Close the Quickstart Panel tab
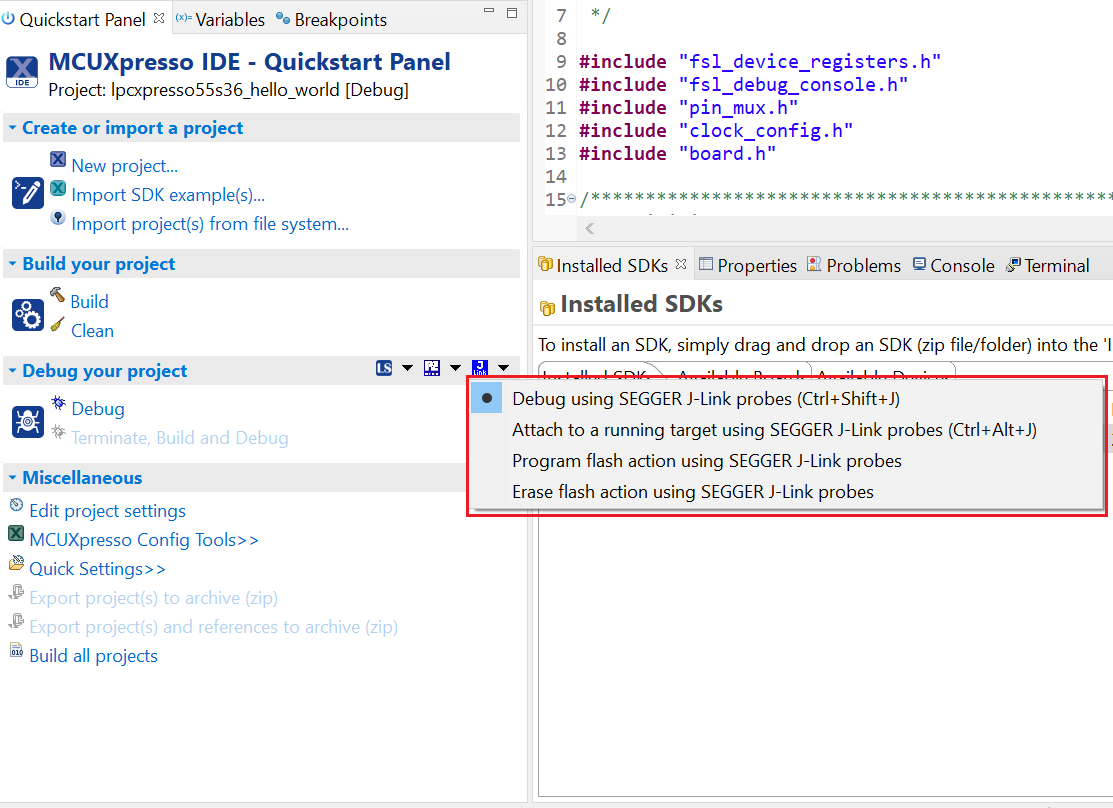This screenshot has width=1113, height=808. 159,19
